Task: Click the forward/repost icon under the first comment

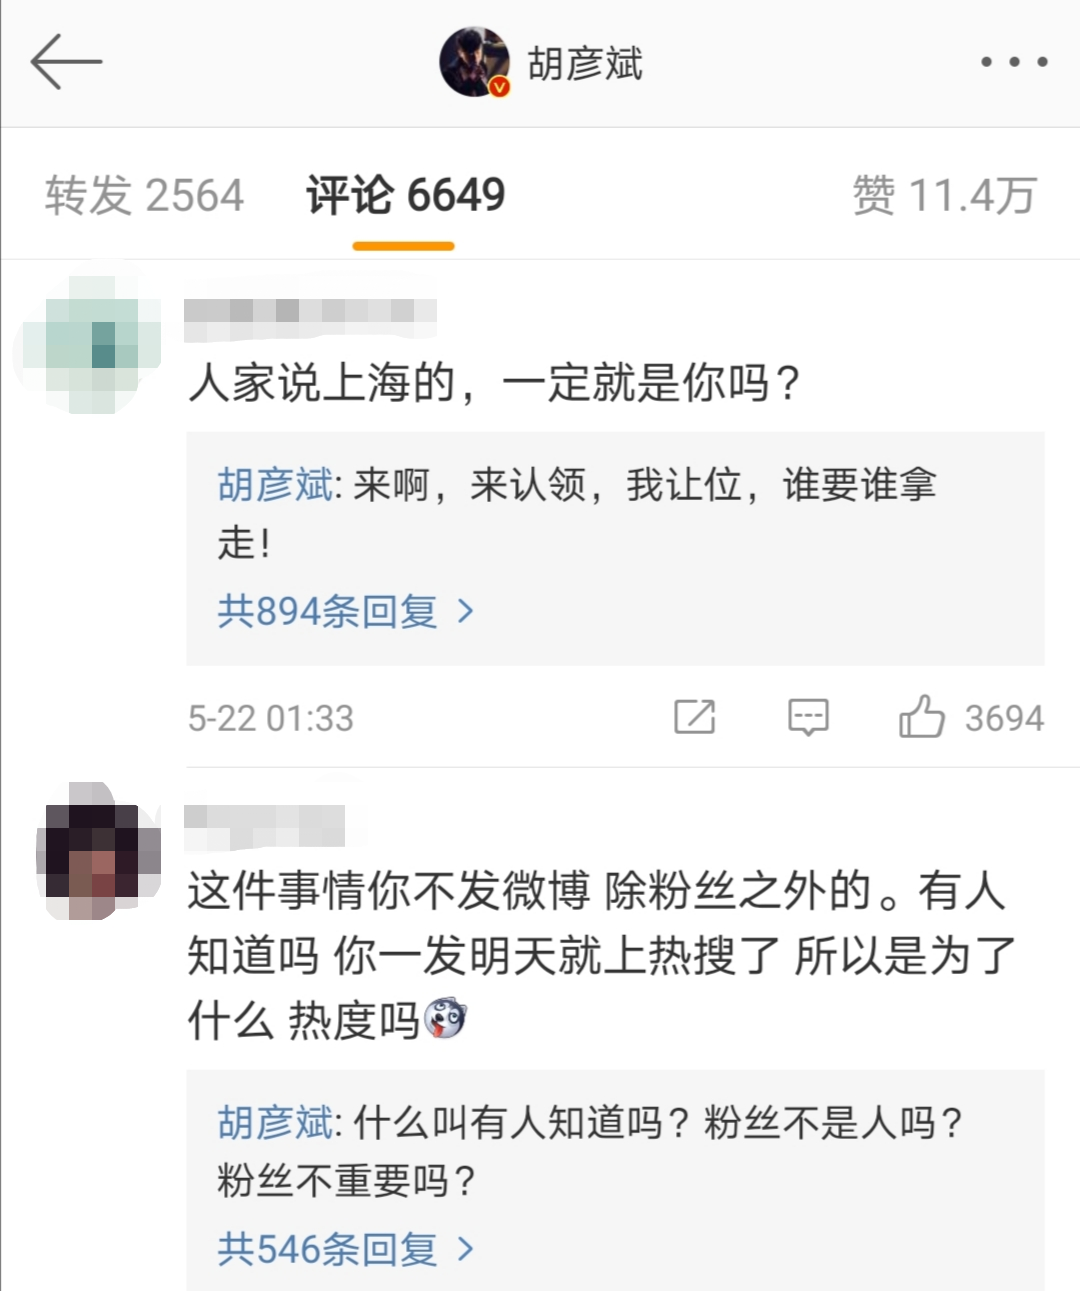Action: point(697,717)
